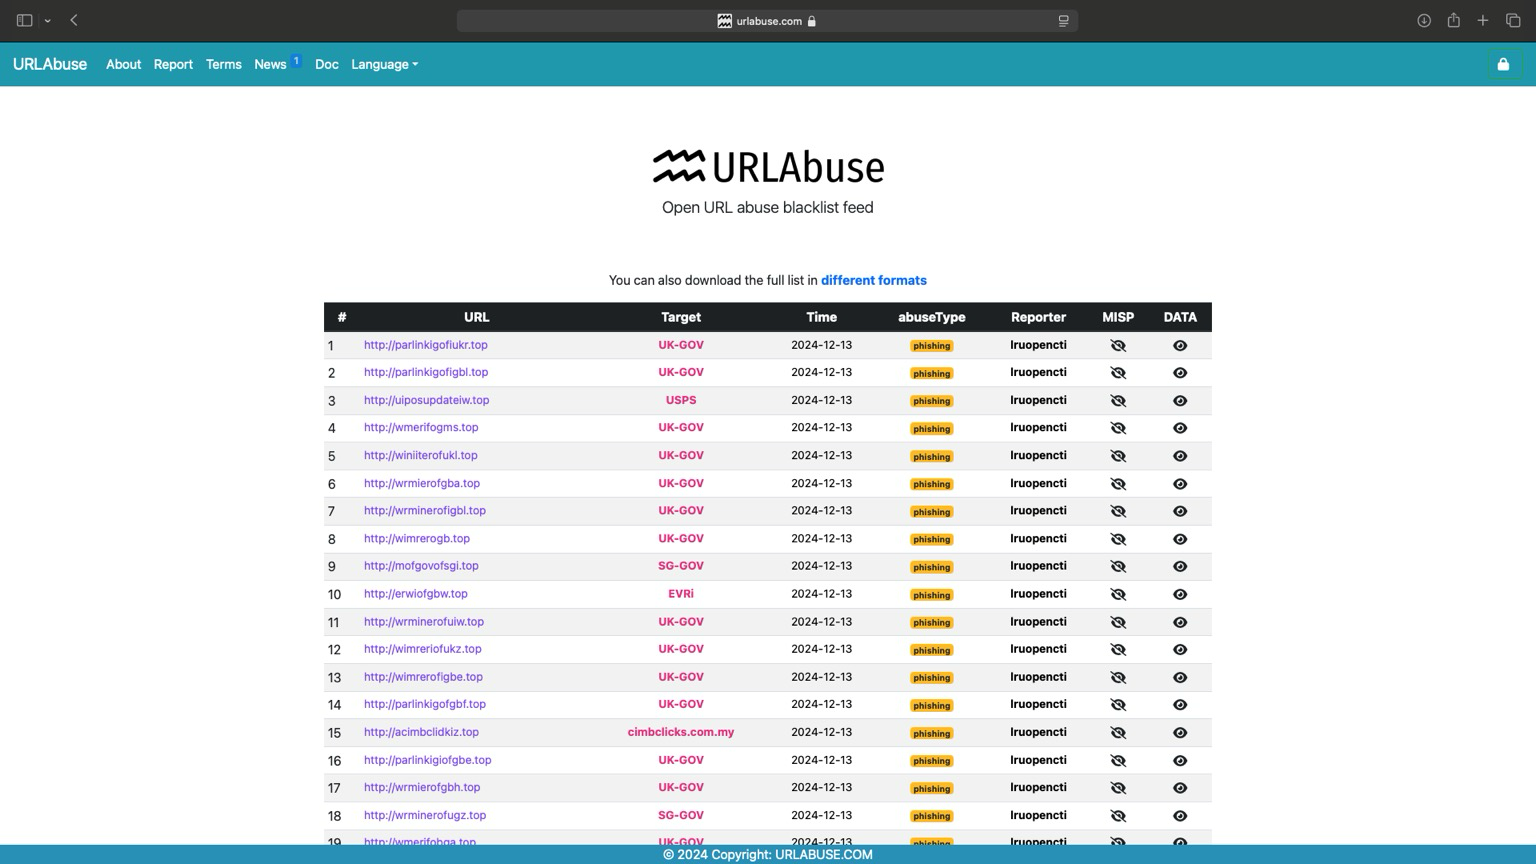This screenshot has width=1536, height=864.
Task: Open the Report page
Action: [x=173, y=64]
